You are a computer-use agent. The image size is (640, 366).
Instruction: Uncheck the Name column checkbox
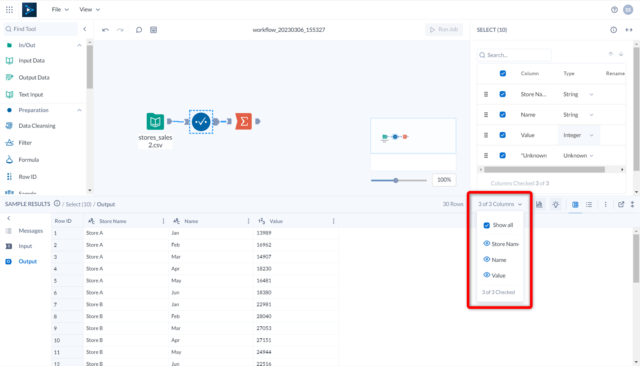coord(502,115)
